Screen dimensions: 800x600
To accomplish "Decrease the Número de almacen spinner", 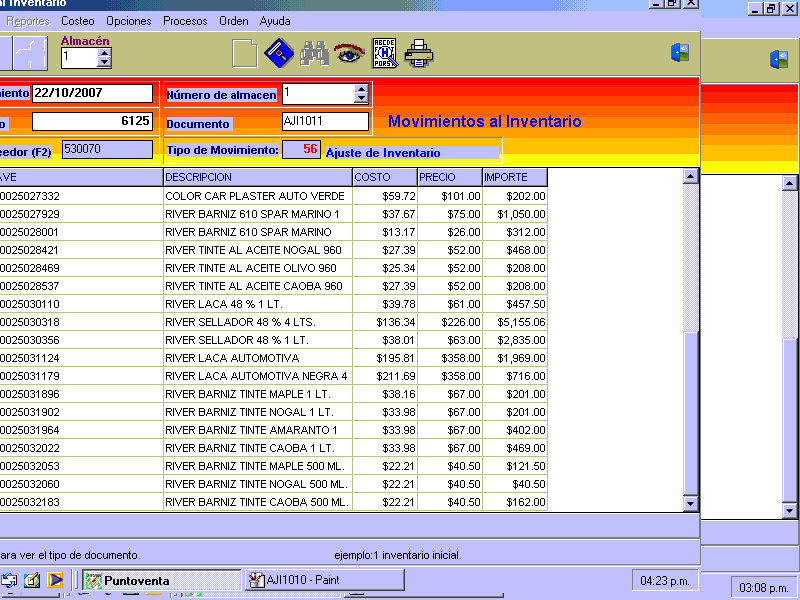I will point(362,99).
